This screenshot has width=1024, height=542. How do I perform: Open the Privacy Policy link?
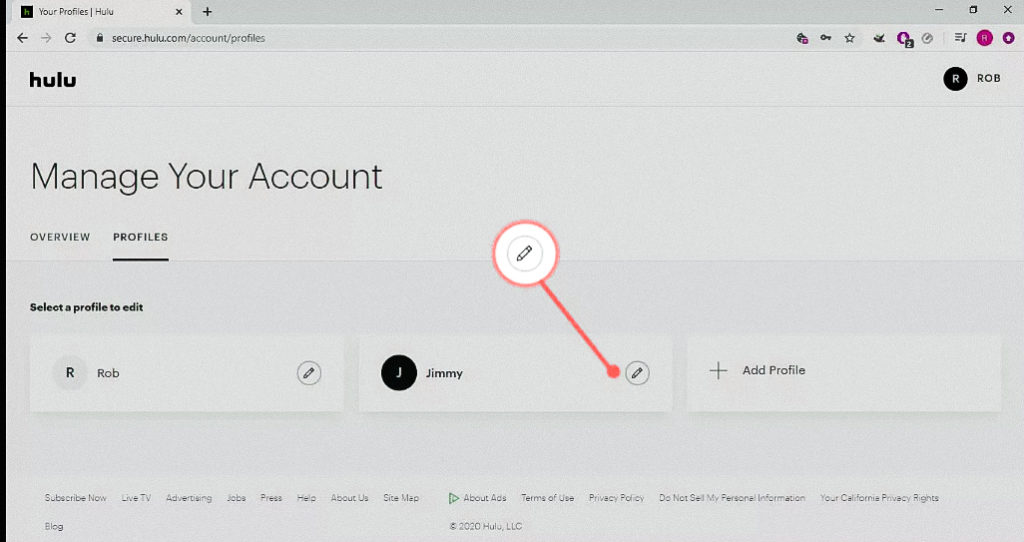tap(616, 498)
